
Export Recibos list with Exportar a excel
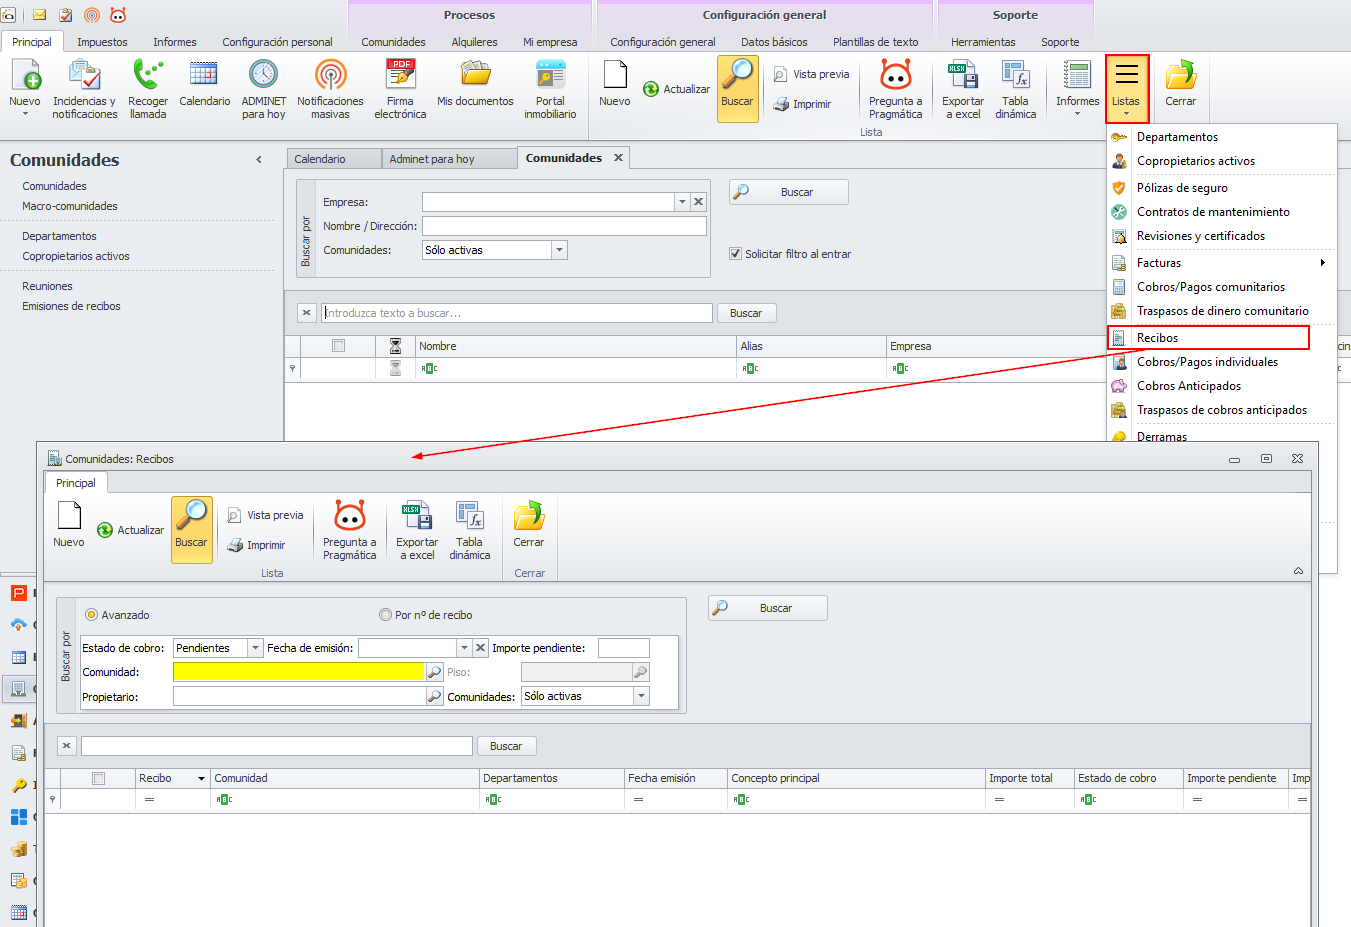pos(417,530)
